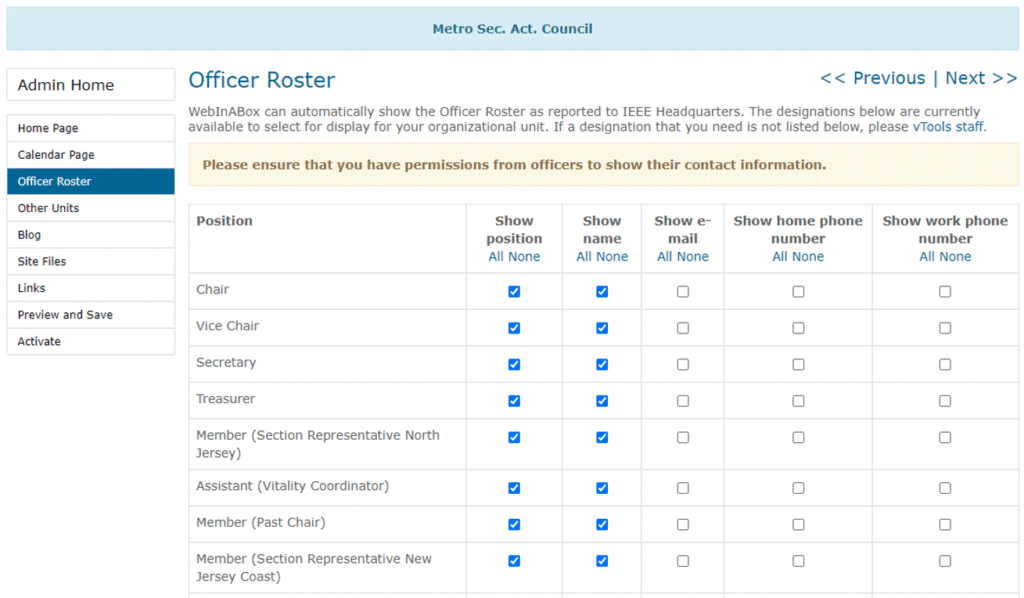Enable Show e-mail for Treasurer
This screenshot has width=1024, height=598.
pos(682,401)
